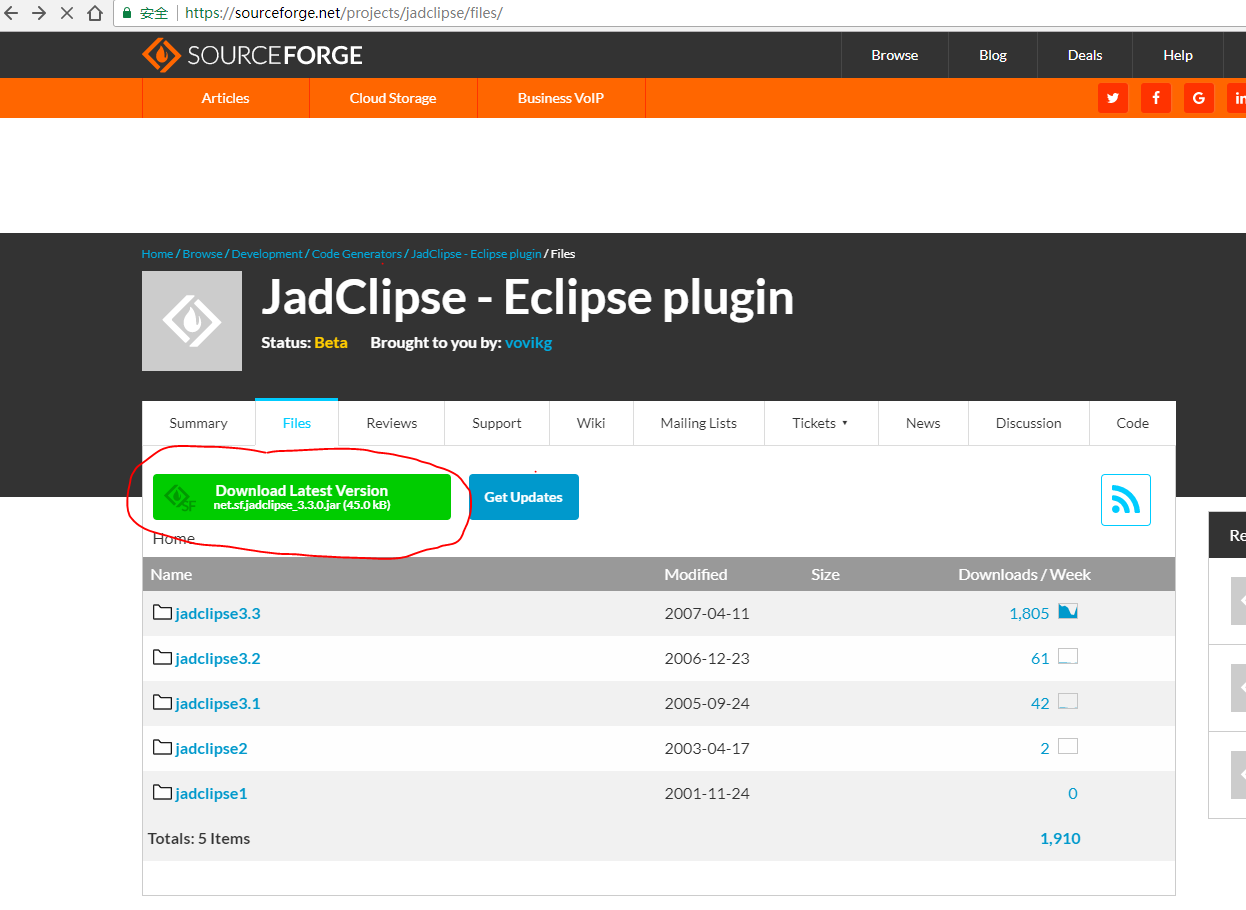Screen dimensions: 1246x910
Task: Click the folder icon beside jadclipse2
Action: click(162, 747)
